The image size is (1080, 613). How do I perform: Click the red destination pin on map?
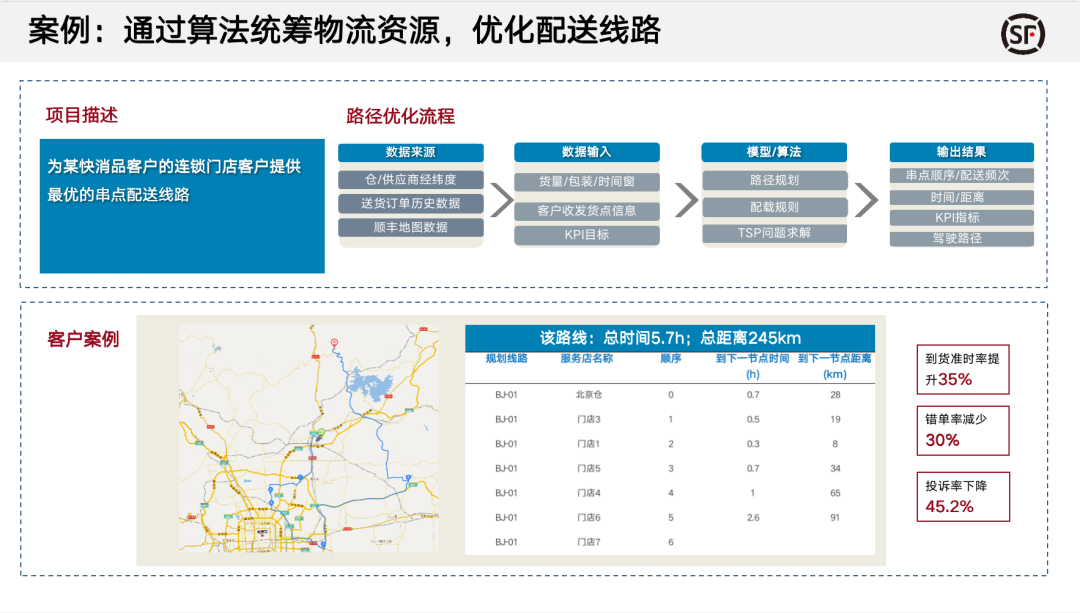tap(334, 342)
